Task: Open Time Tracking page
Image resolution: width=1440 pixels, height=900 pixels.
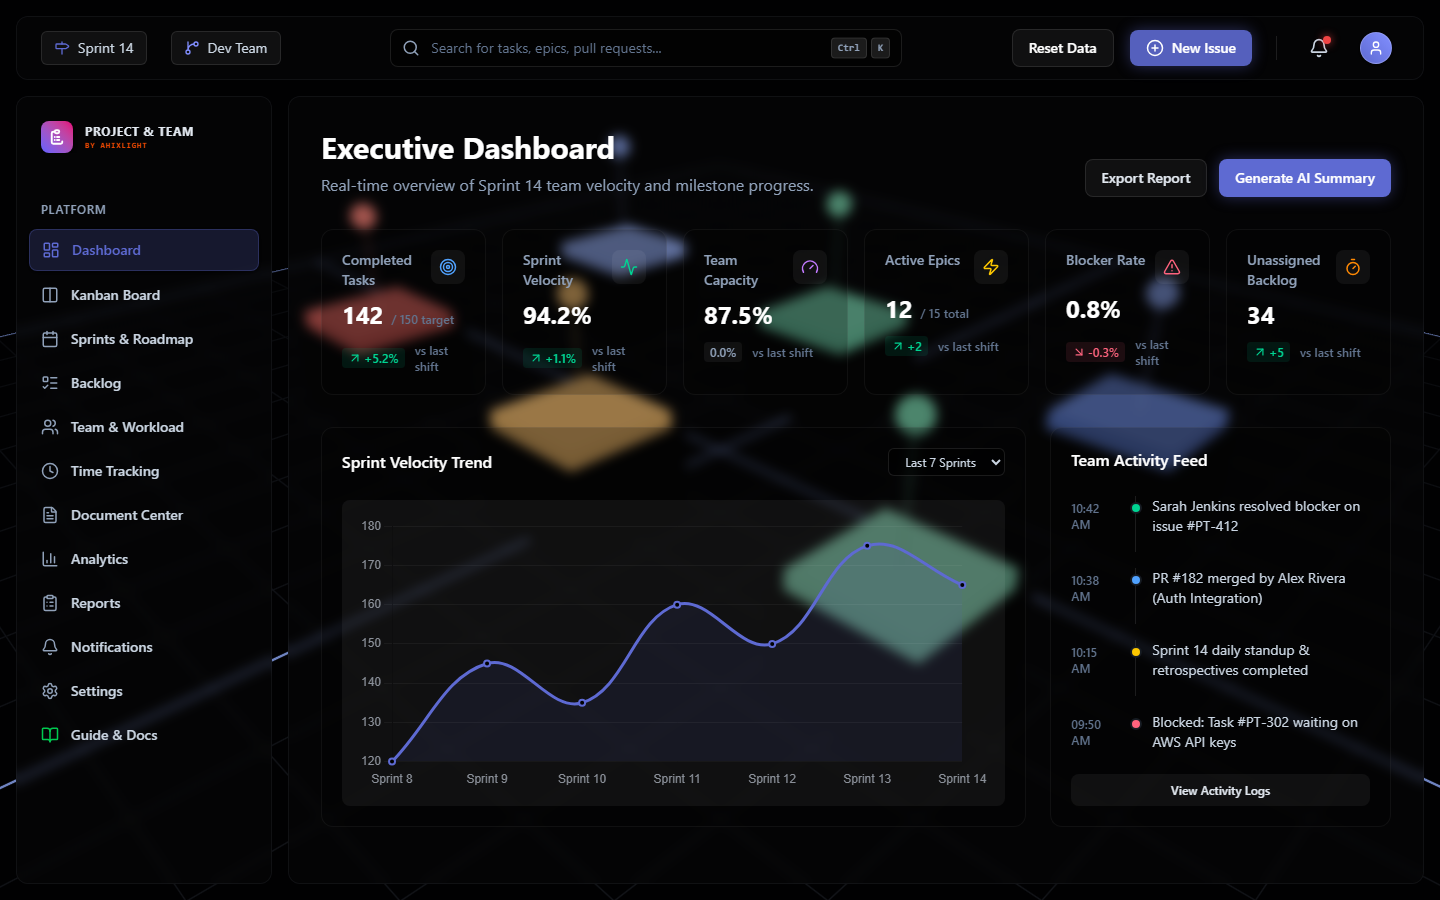Action: pos(144,471)
